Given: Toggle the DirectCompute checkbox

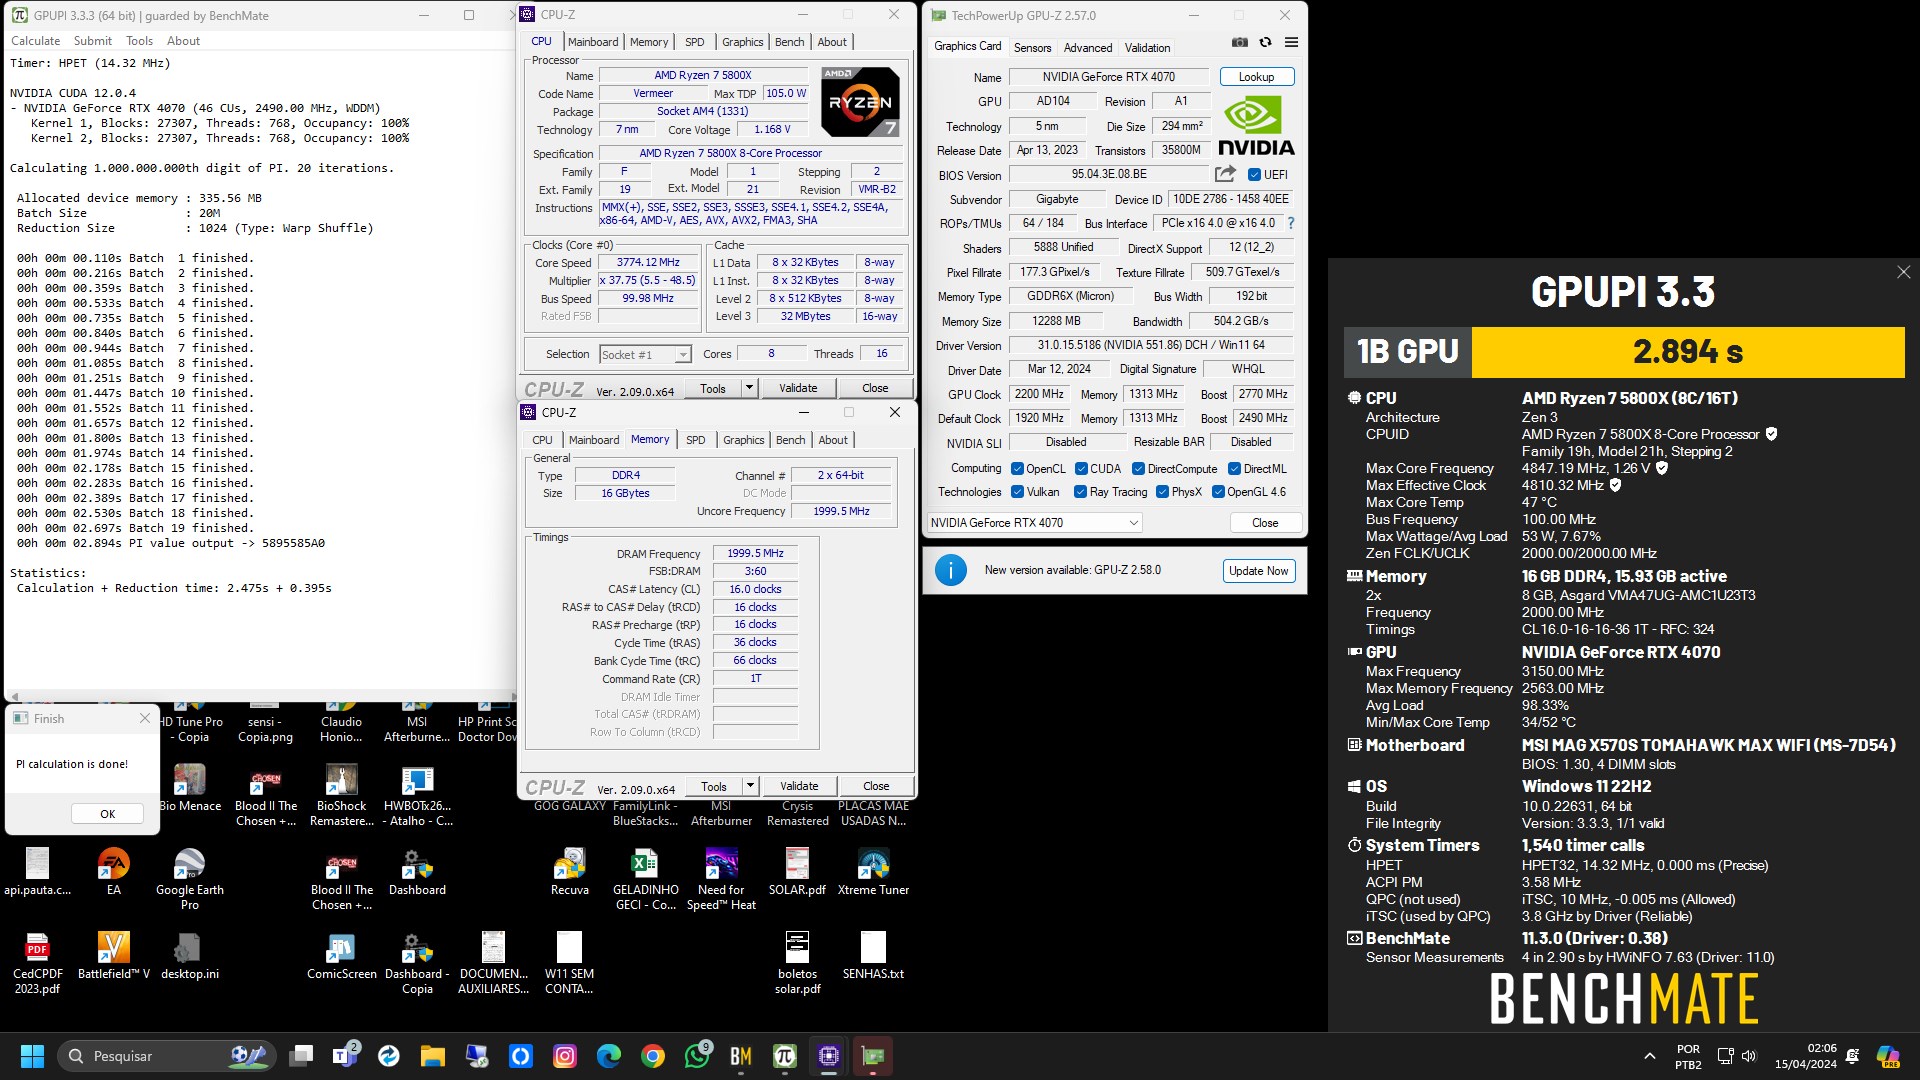Looking at the screenshot, I should pos(1138,469).
